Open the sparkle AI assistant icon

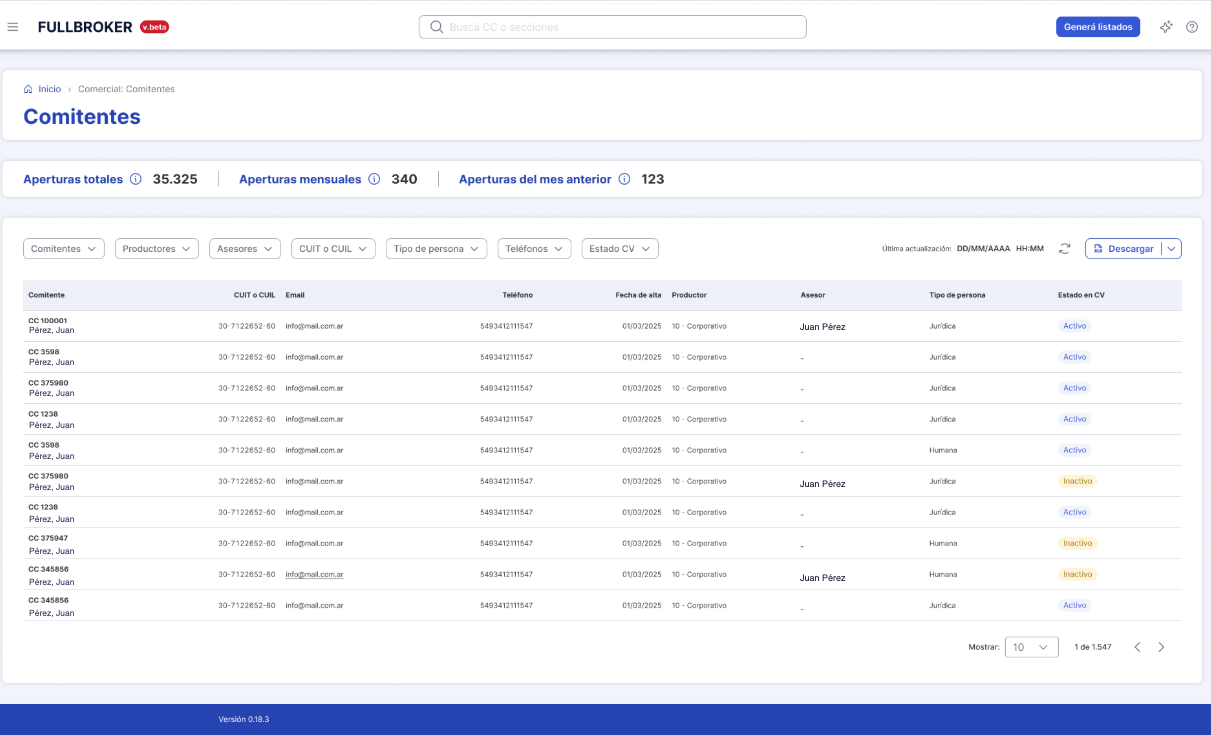click(x=1165, y=27)
